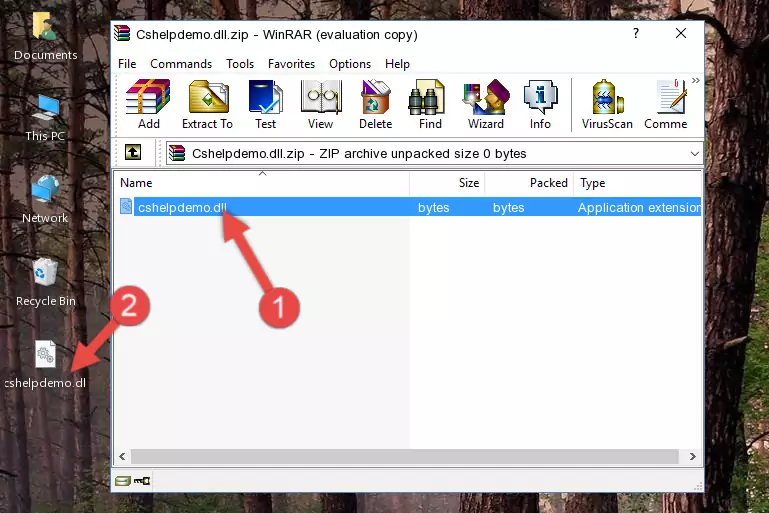Select the Network desktop icon
Screen dimensions: 769x513
[x=45, y=199]
